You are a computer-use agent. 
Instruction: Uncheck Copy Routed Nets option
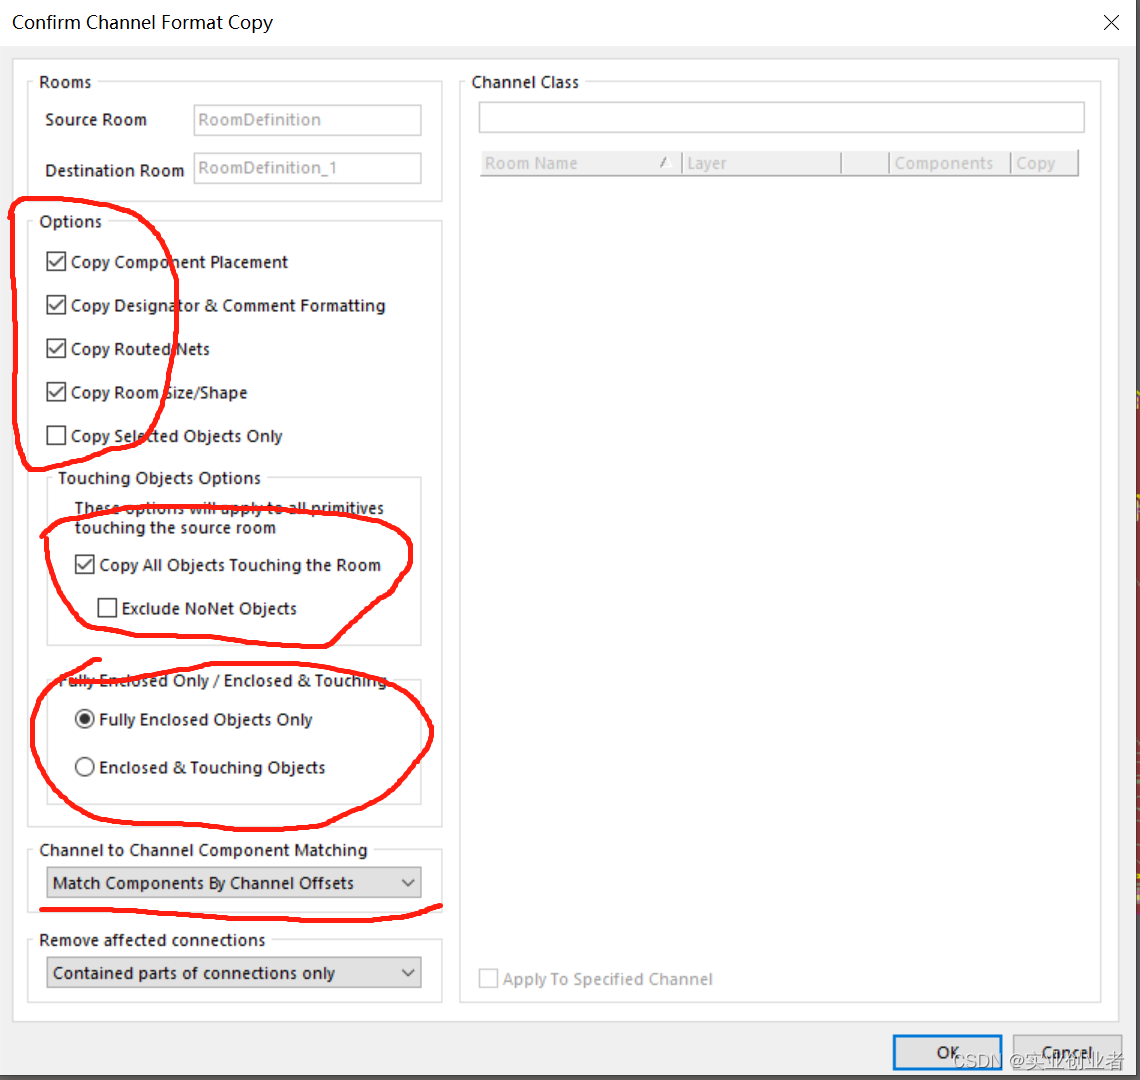coord(56,349)
